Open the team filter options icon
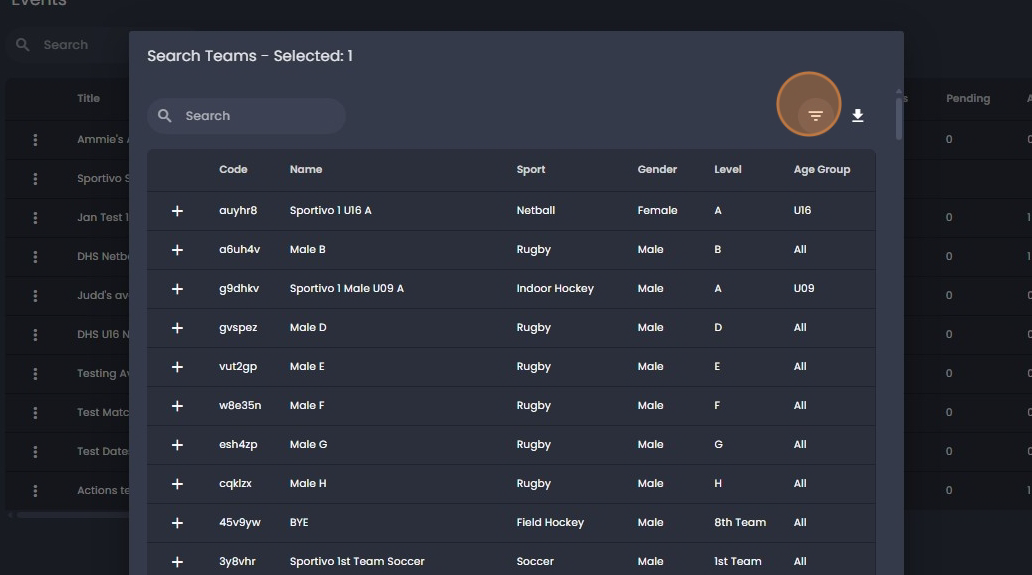This screenshot has width=1032, height=575. (815, 116)
